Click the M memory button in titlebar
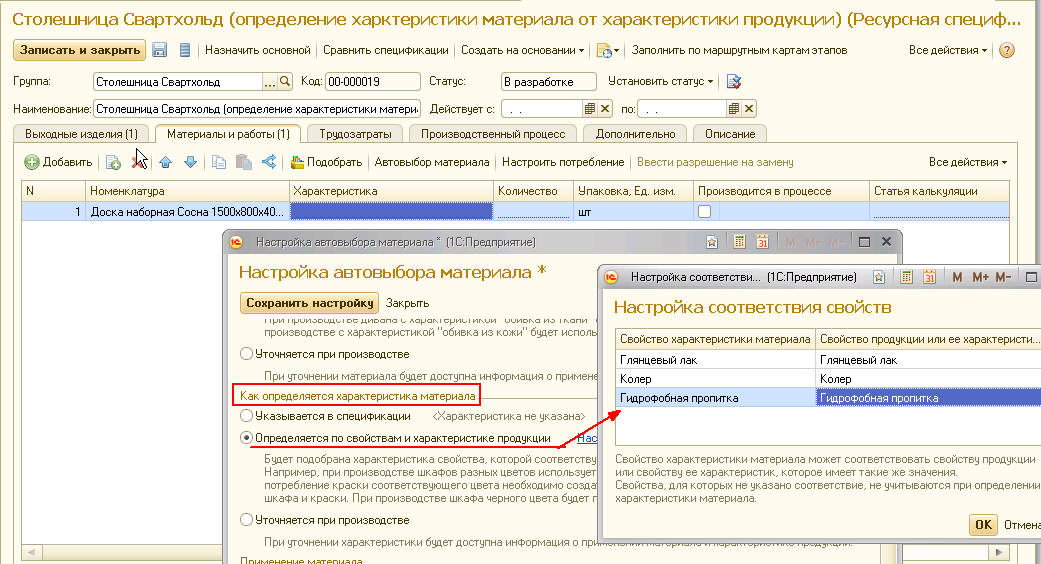The height and width of the screenshot is (564, 1041). [x=957, y=277]
